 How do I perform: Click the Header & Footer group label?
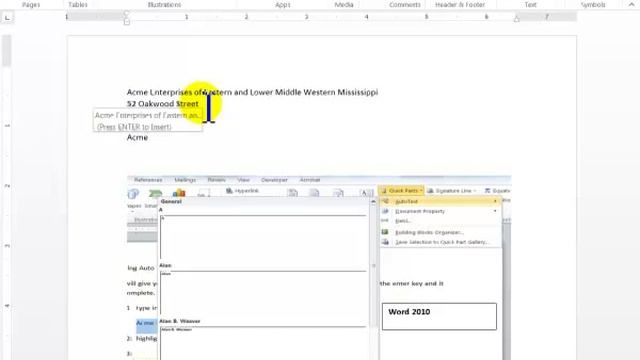[460, 4]
